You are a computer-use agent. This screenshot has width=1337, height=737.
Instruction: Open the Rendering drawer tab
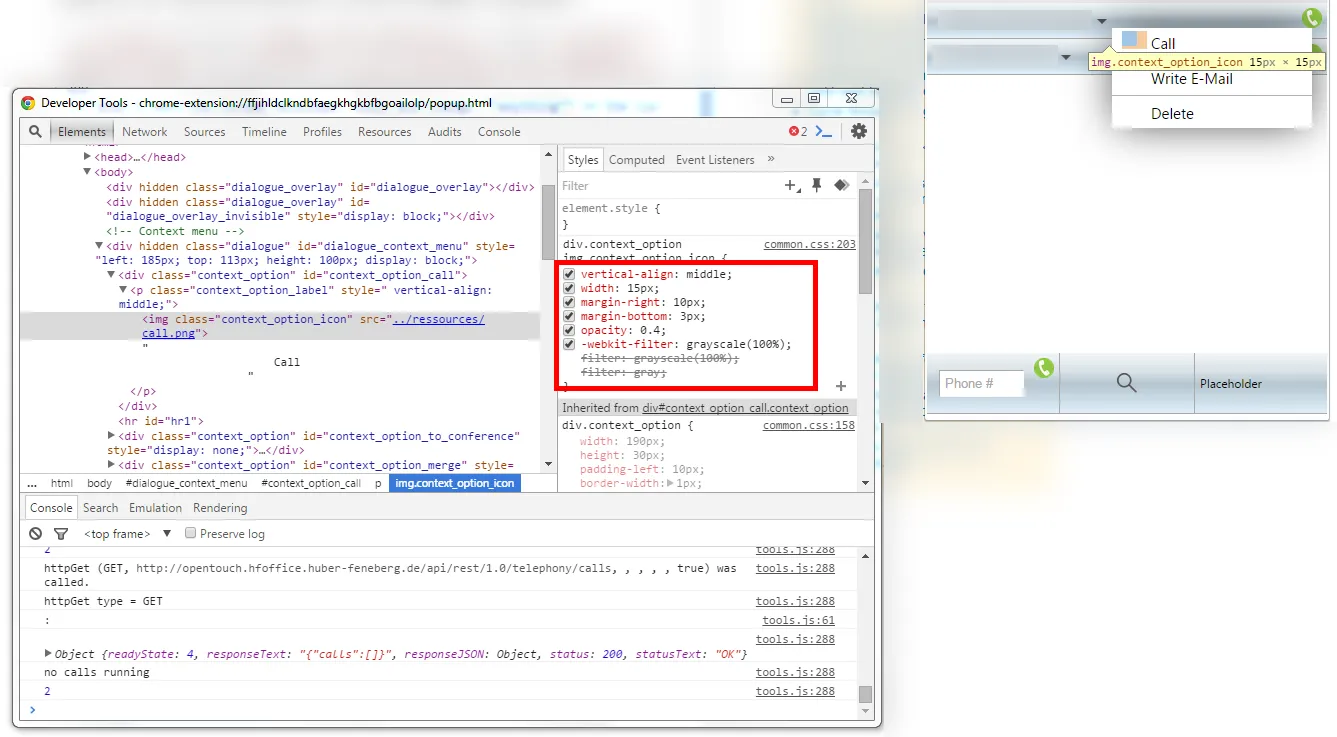[x=220, y=508]
